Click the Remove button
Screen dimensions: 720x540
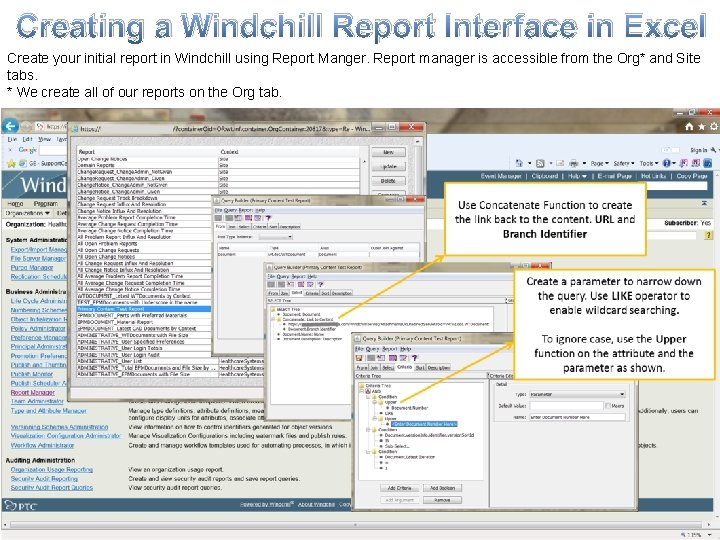pyautogui.click(x=443, y=500)
